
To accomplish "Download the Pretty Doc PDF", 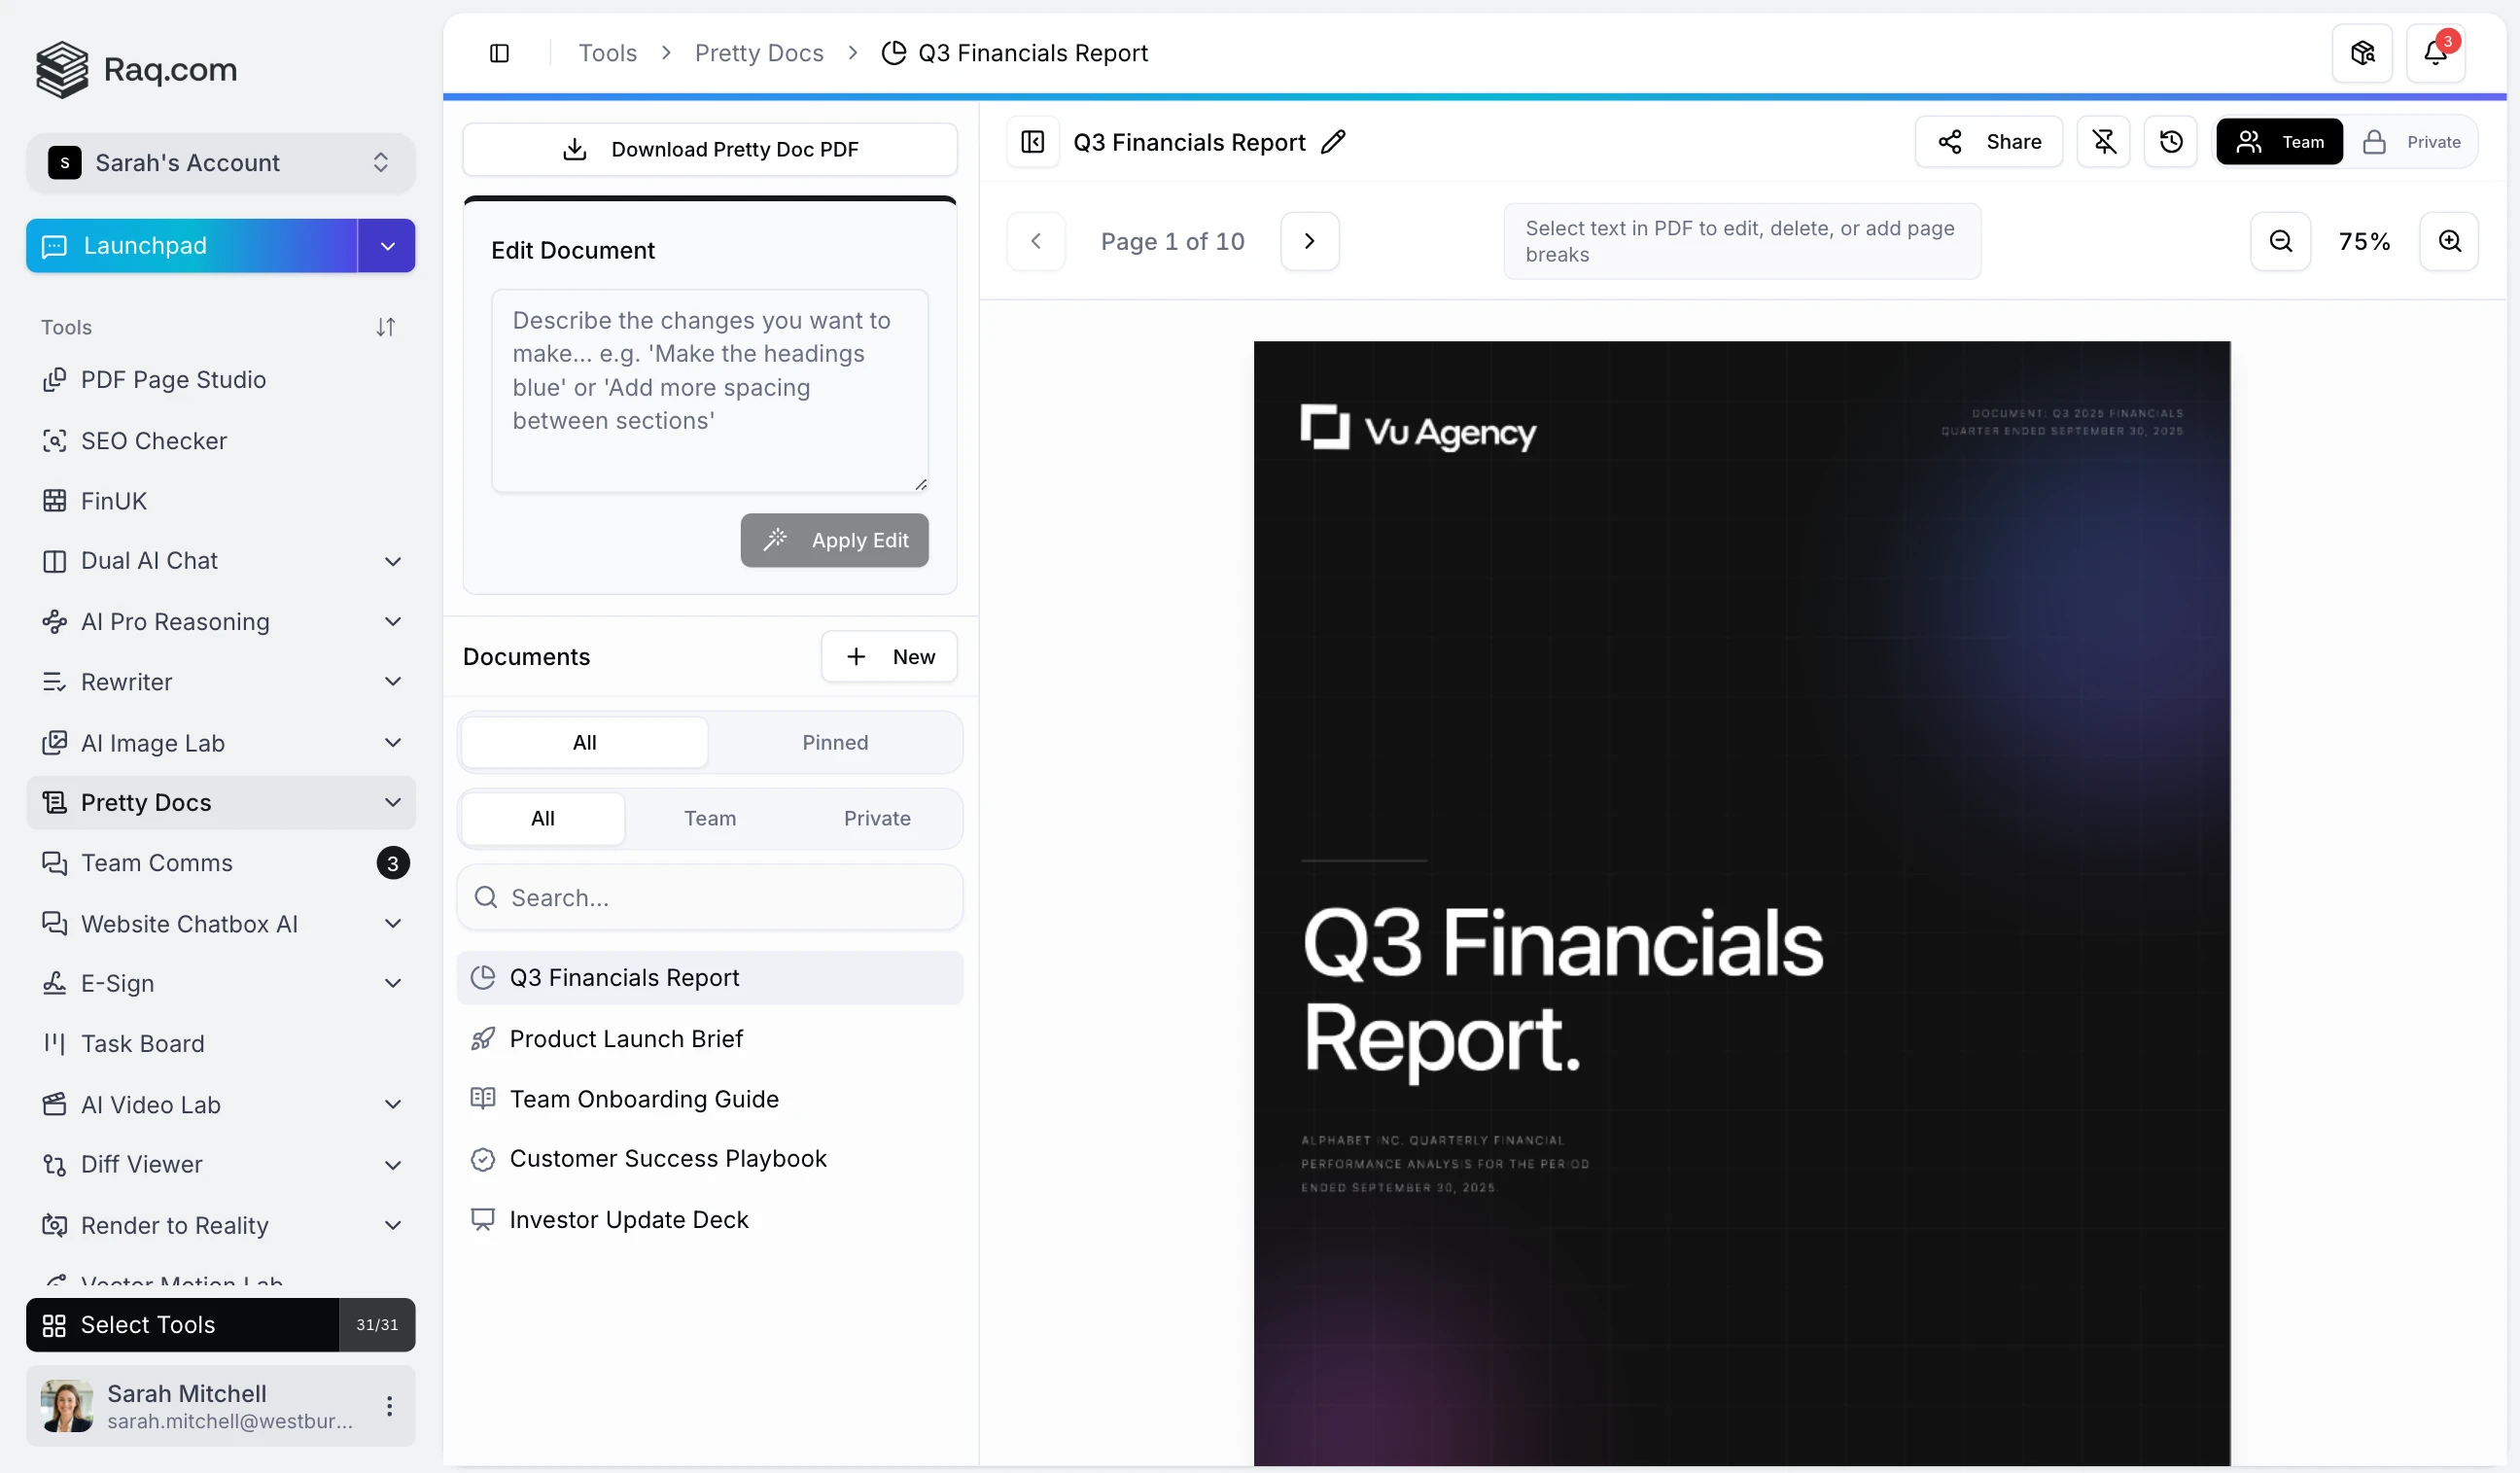I will click(x=709, y=149).
